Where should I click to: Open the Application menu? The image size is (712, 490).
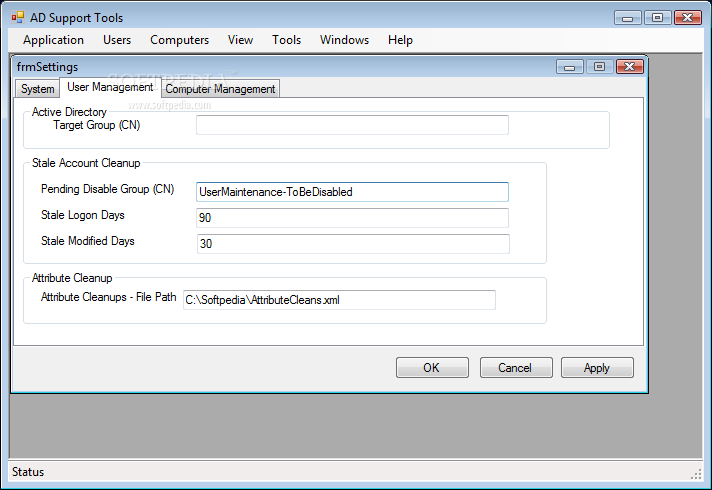click(53, 40)
